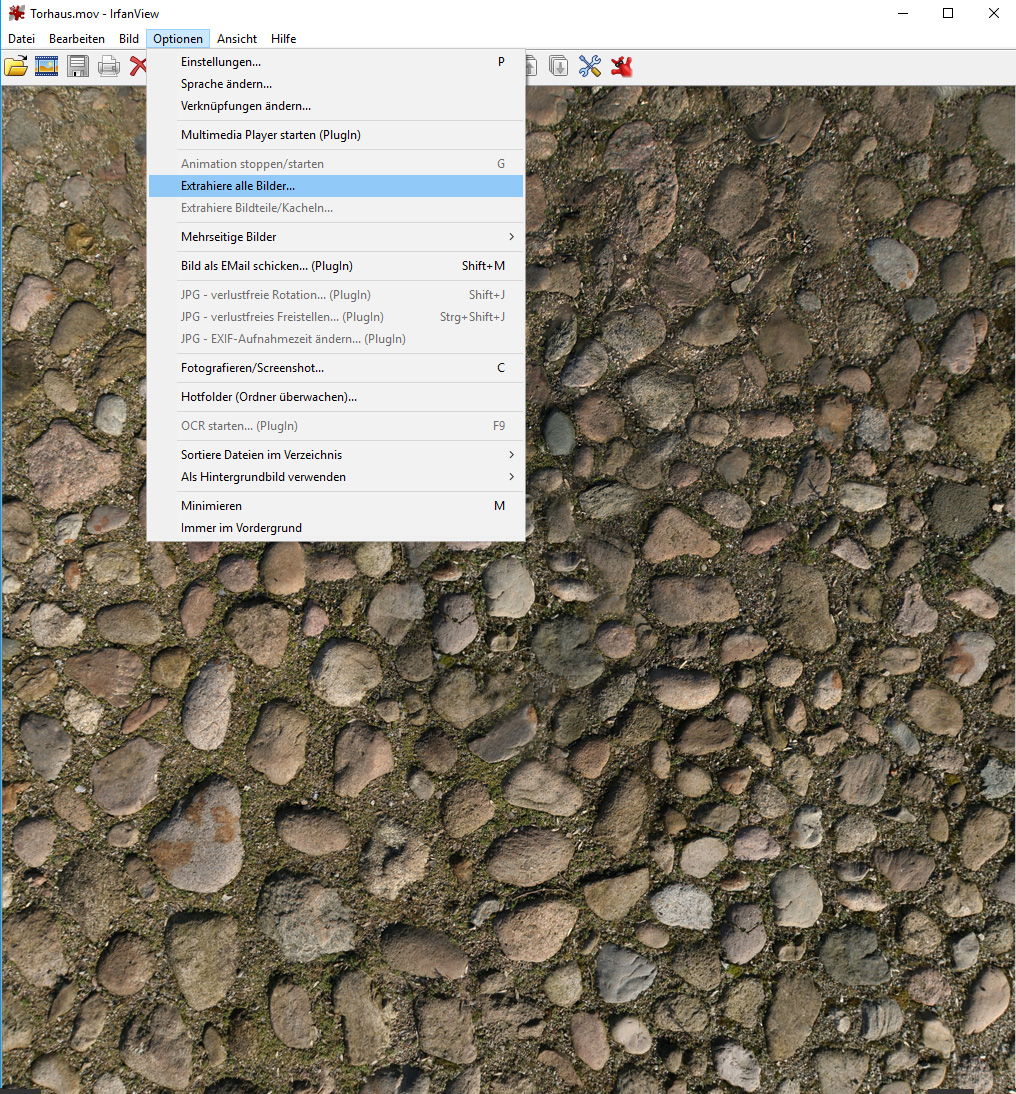This screenshot has height=1094, width=1016.
Task: Open the Hilfe menu
Action: coord(283,39)
